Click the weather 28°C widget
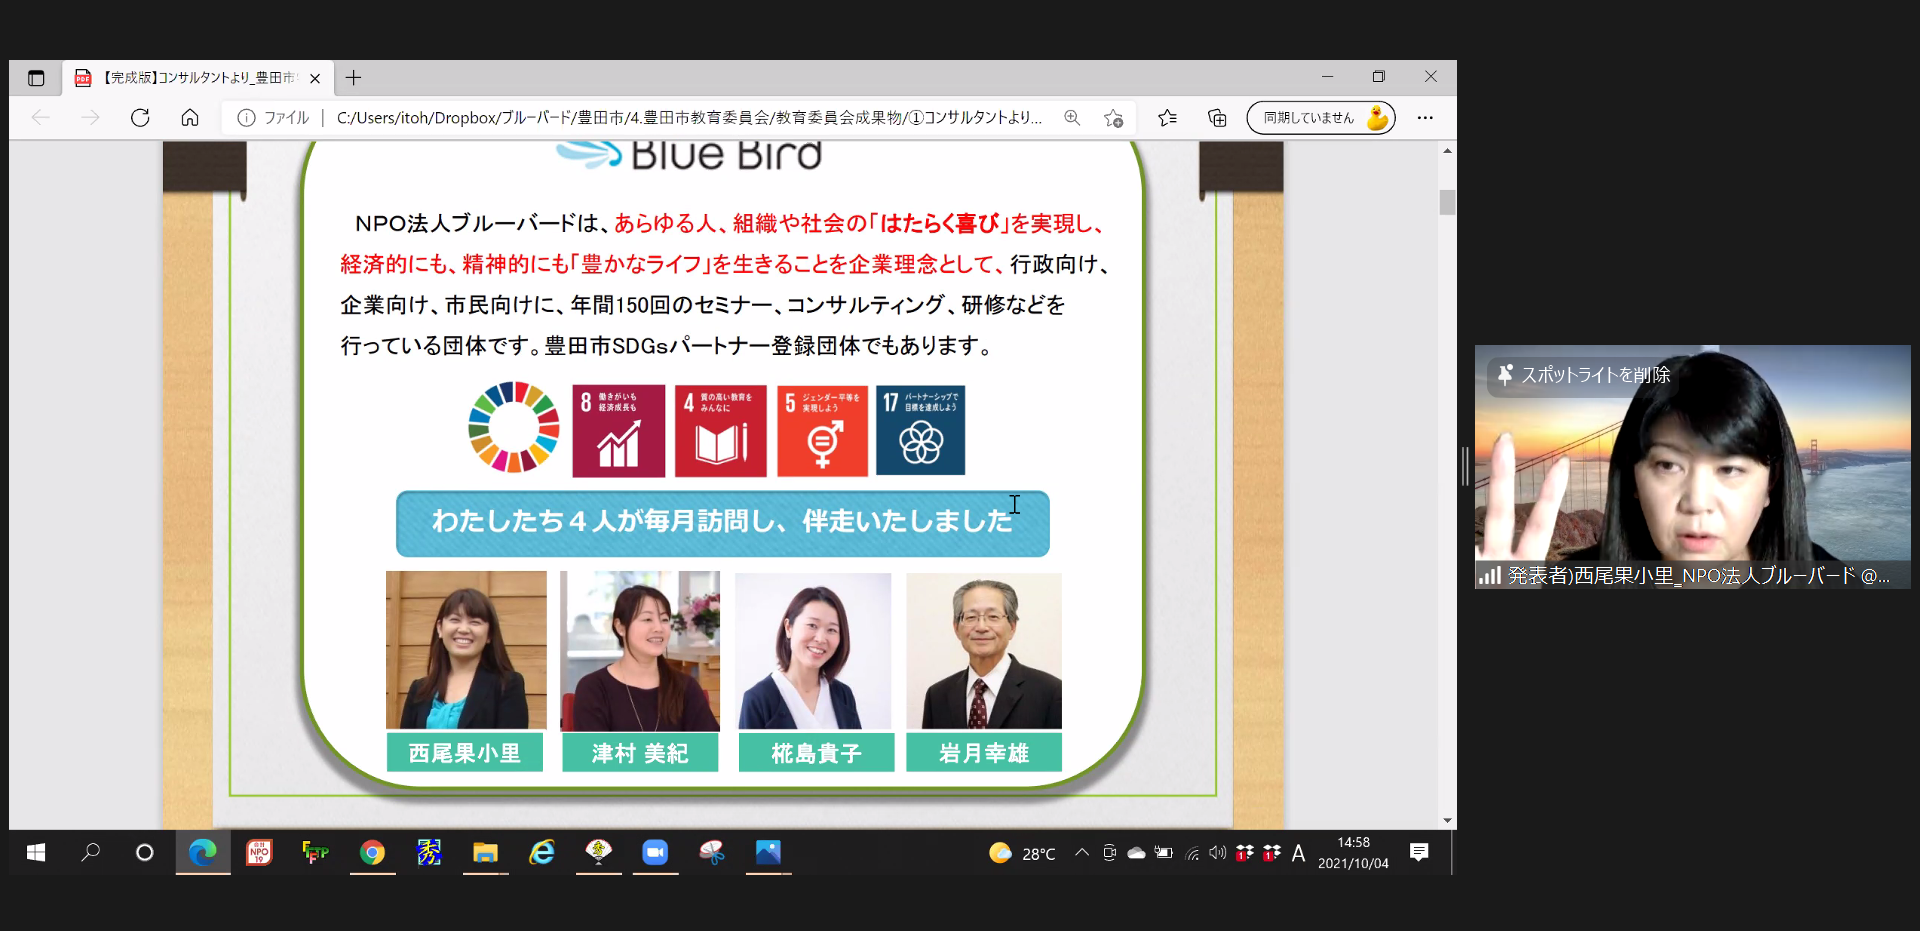 1022,853
